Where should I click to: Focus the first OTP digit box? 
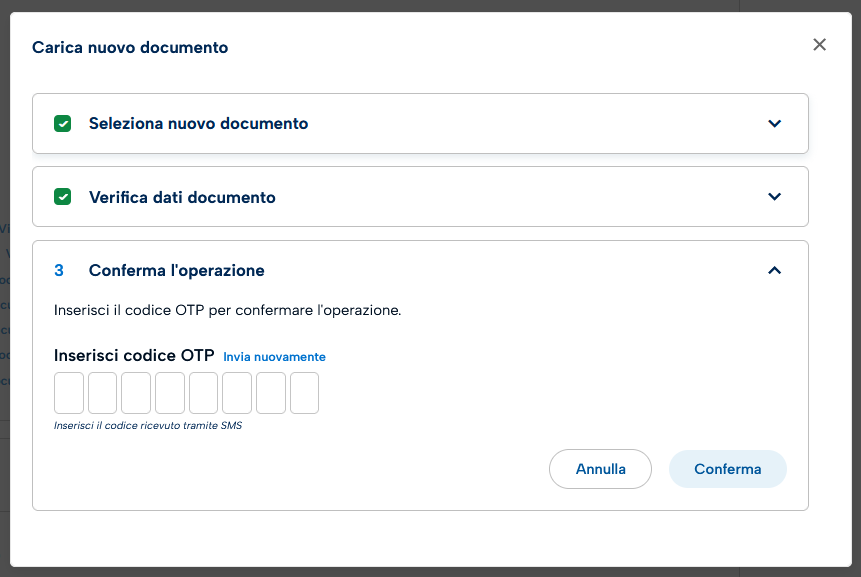coord(69,393)
